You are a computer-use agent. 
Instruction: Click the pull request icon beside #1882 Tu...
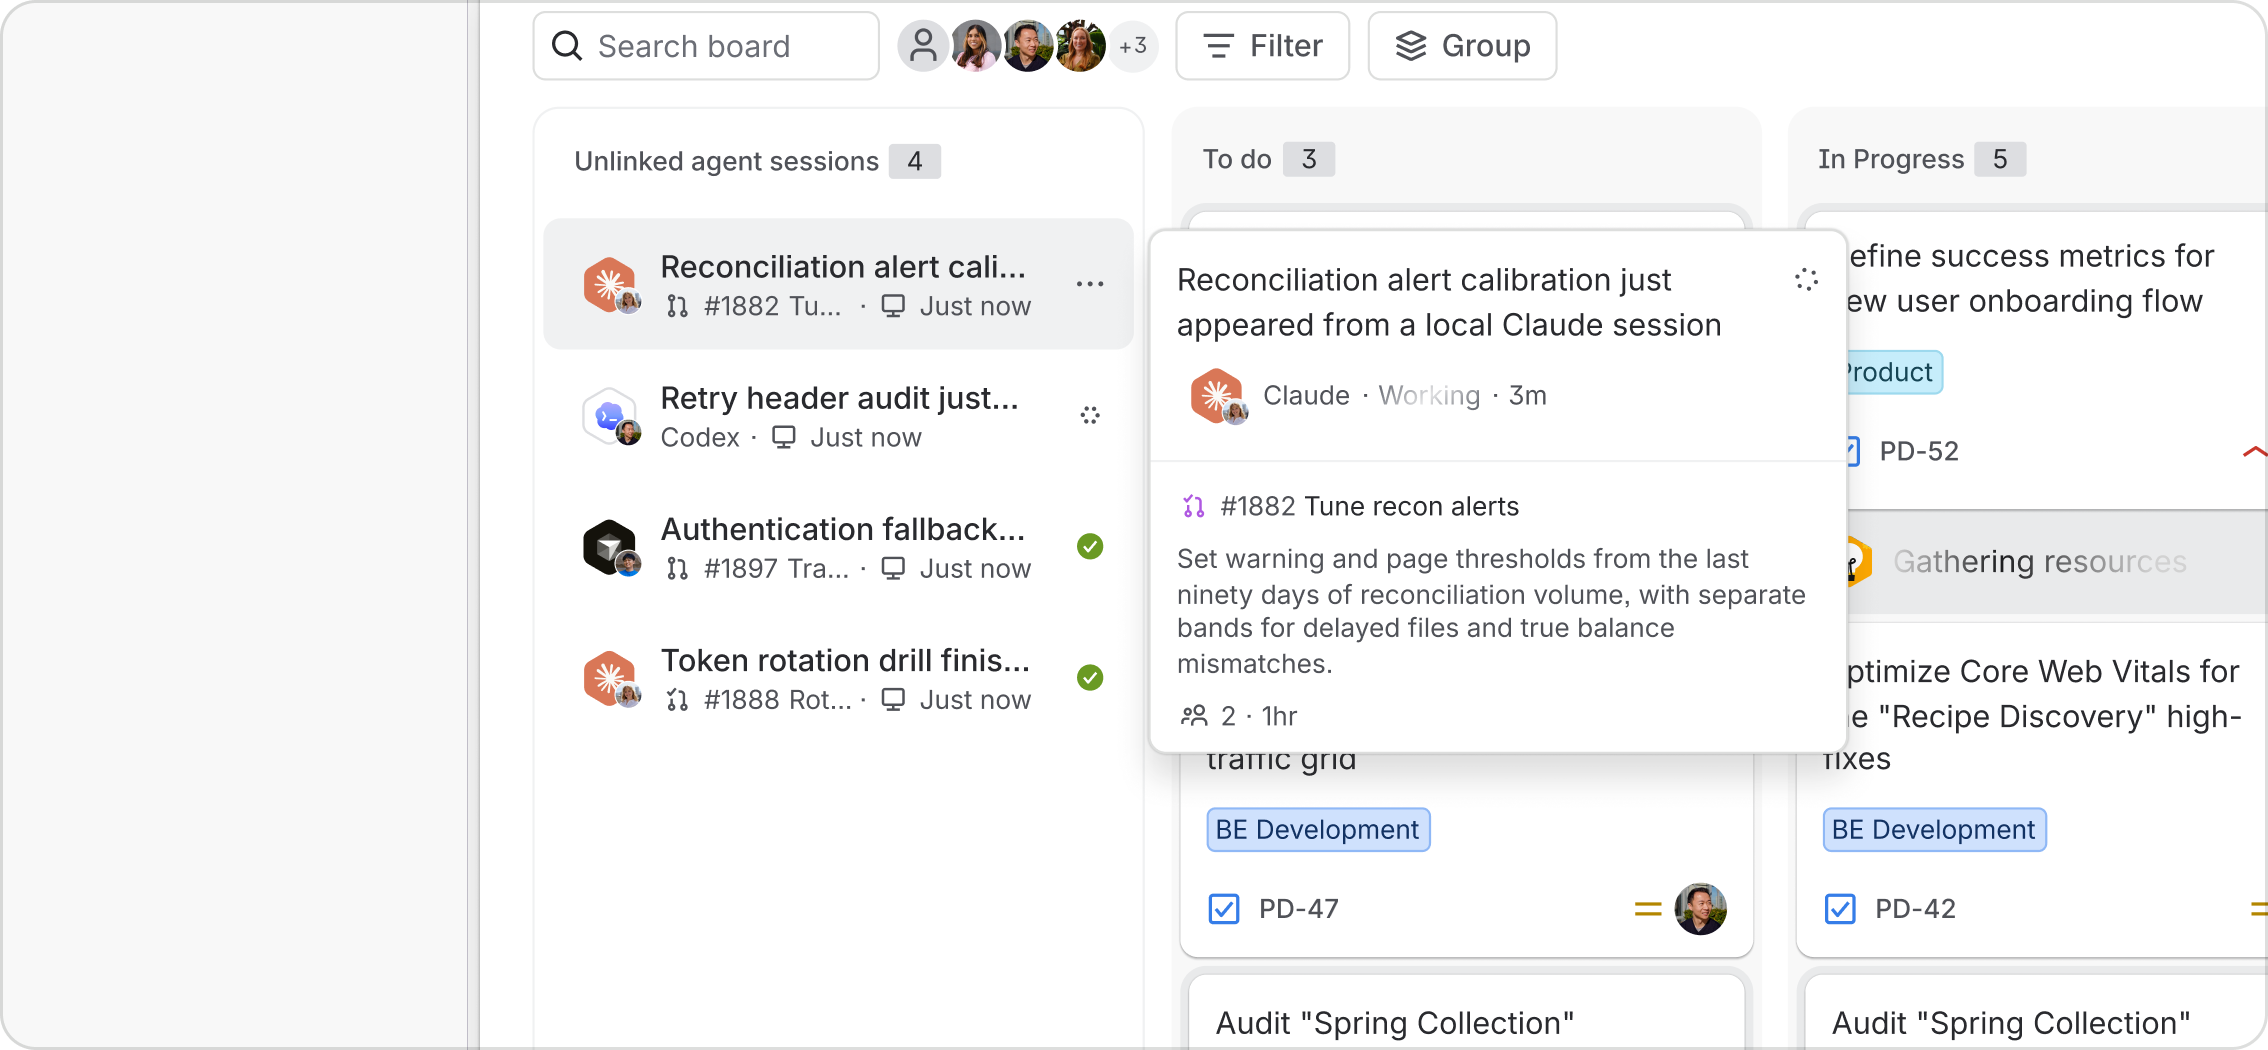point(677,307)
